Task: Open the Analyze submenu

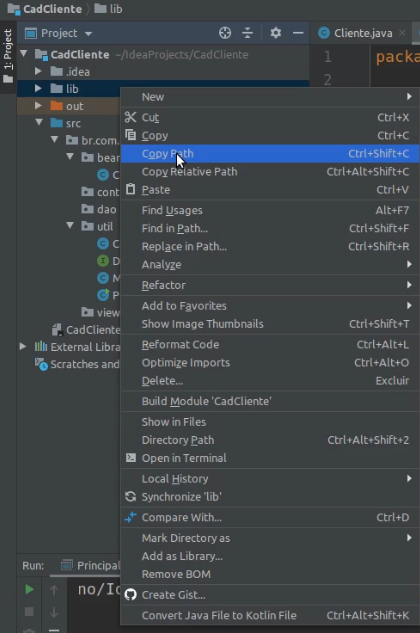Action: [270, 265]
